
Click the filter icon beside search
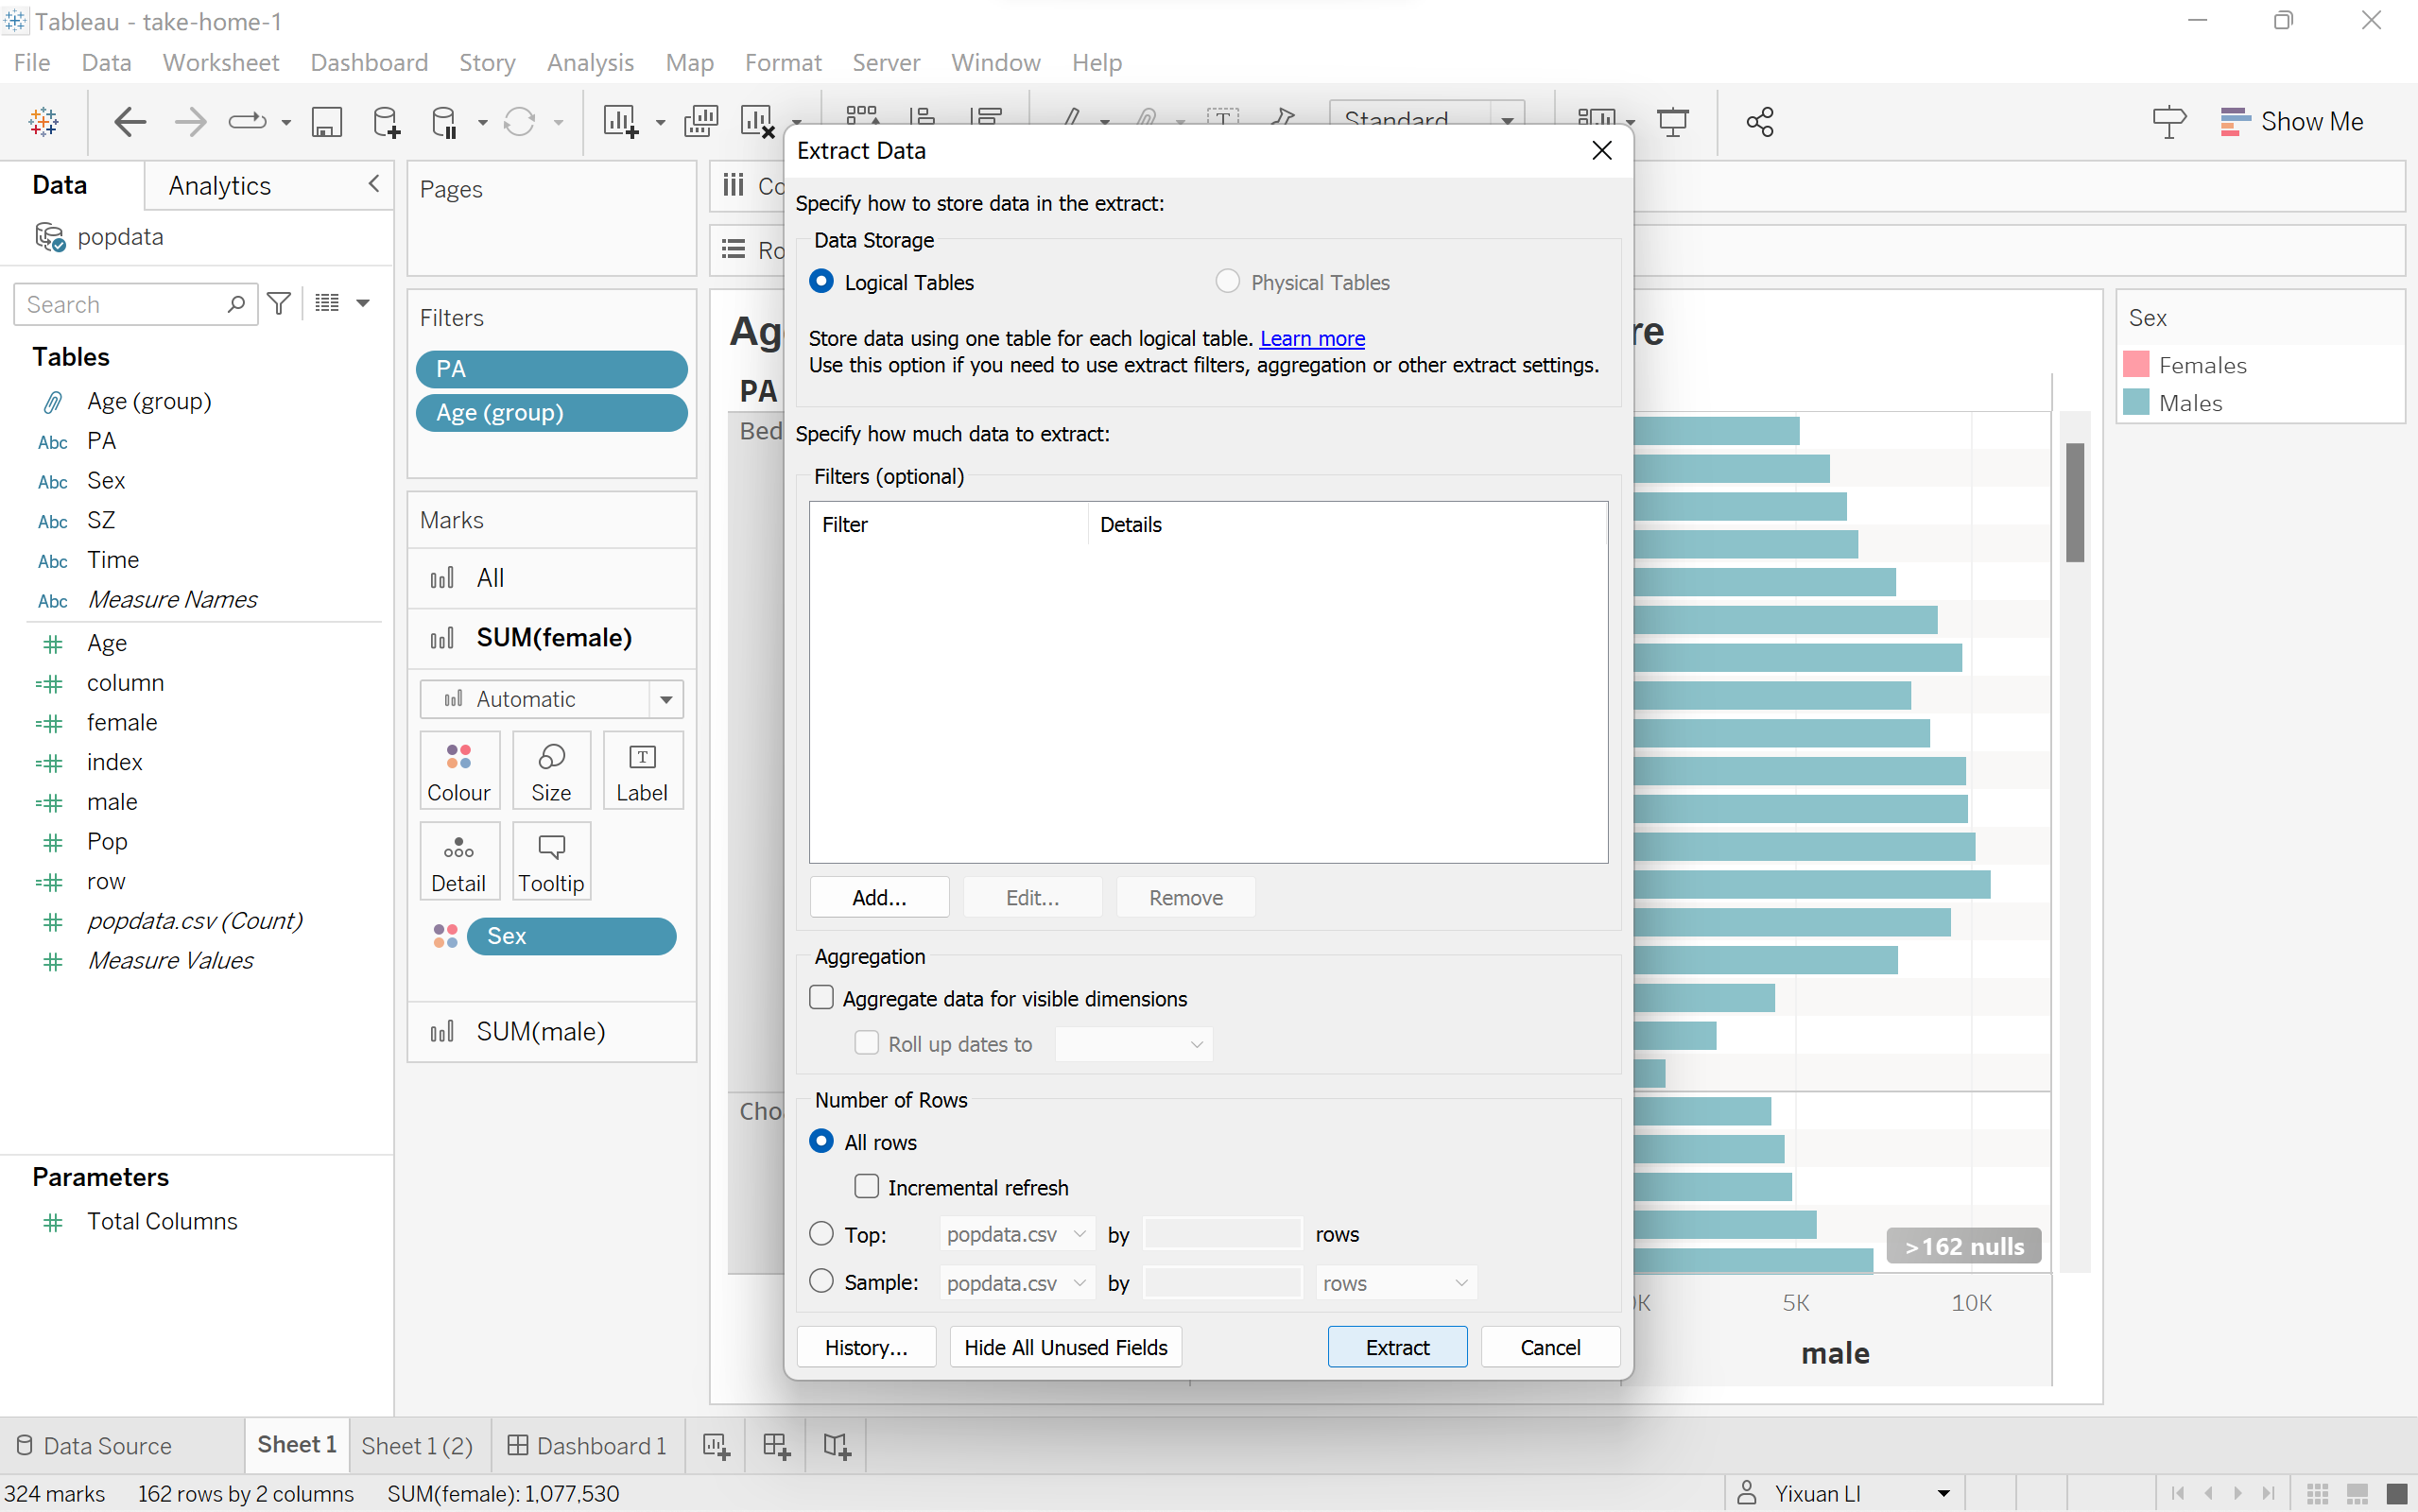pyautogui.click(x=280, y=303)
